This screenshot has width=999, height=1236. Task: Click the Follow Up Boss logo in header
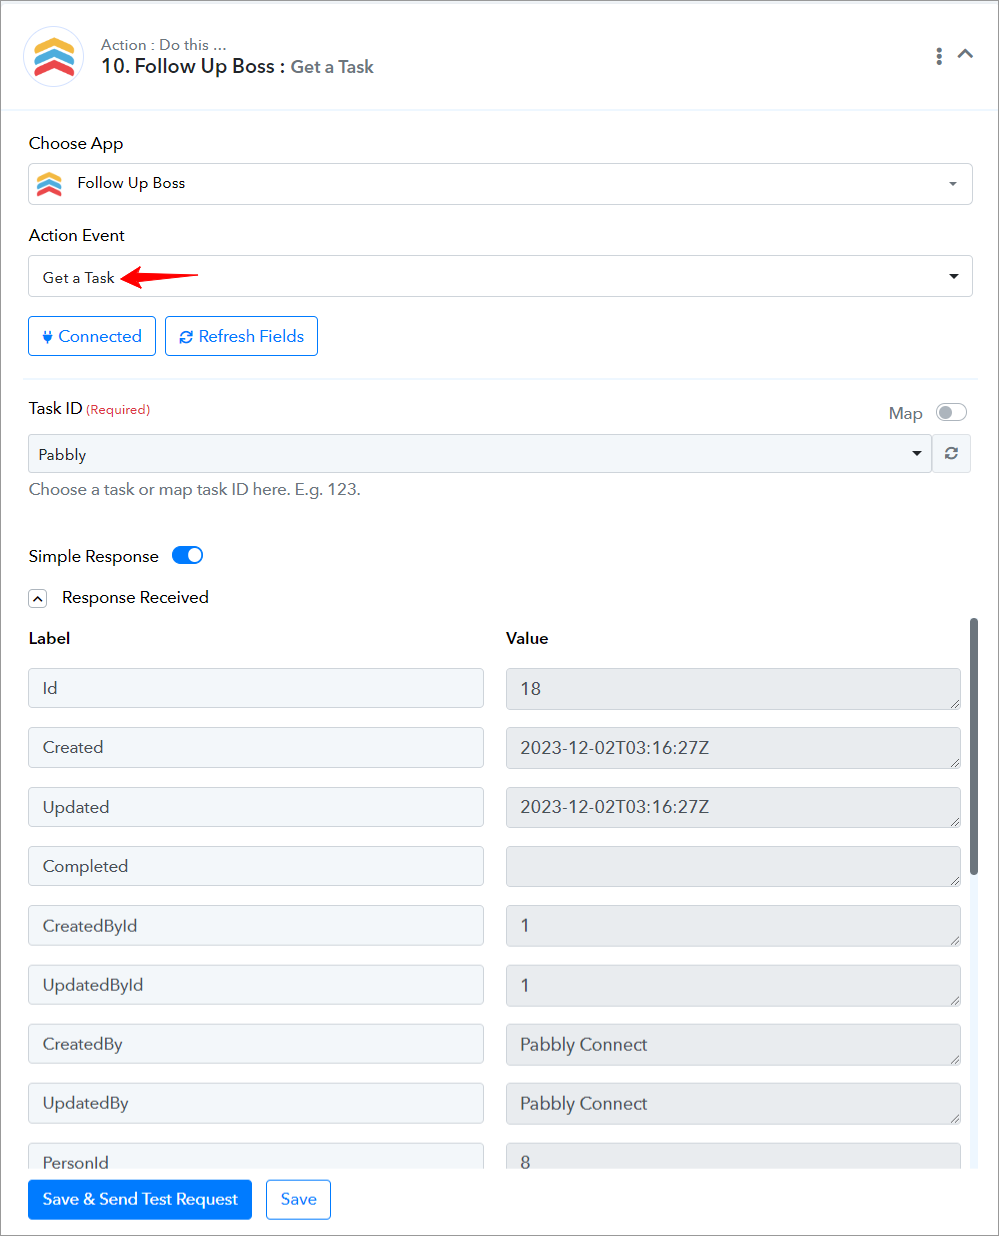click(54, 56)
